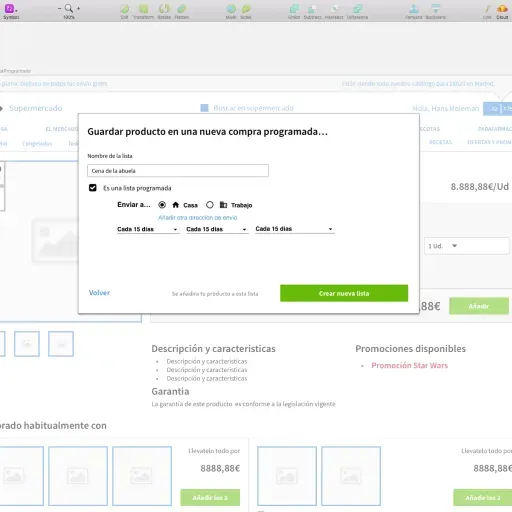The image size is (512, 512).
Task: Open the Congelados category tab
Action: [37, 144]
